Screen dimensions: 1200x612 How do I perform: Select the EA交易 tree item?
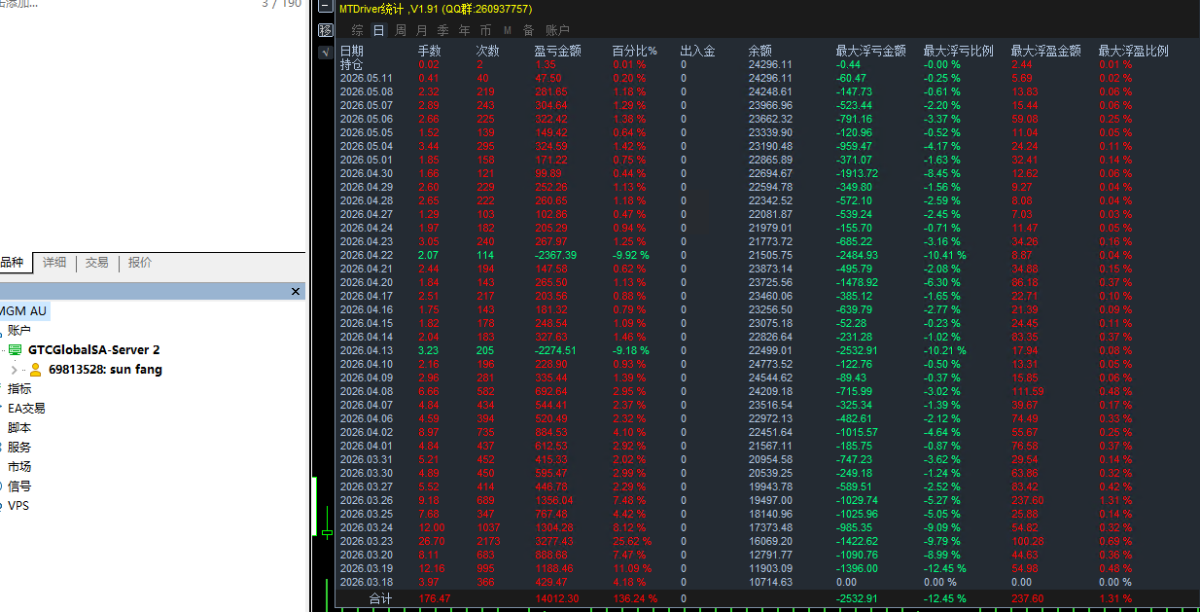tap(26, 408)
